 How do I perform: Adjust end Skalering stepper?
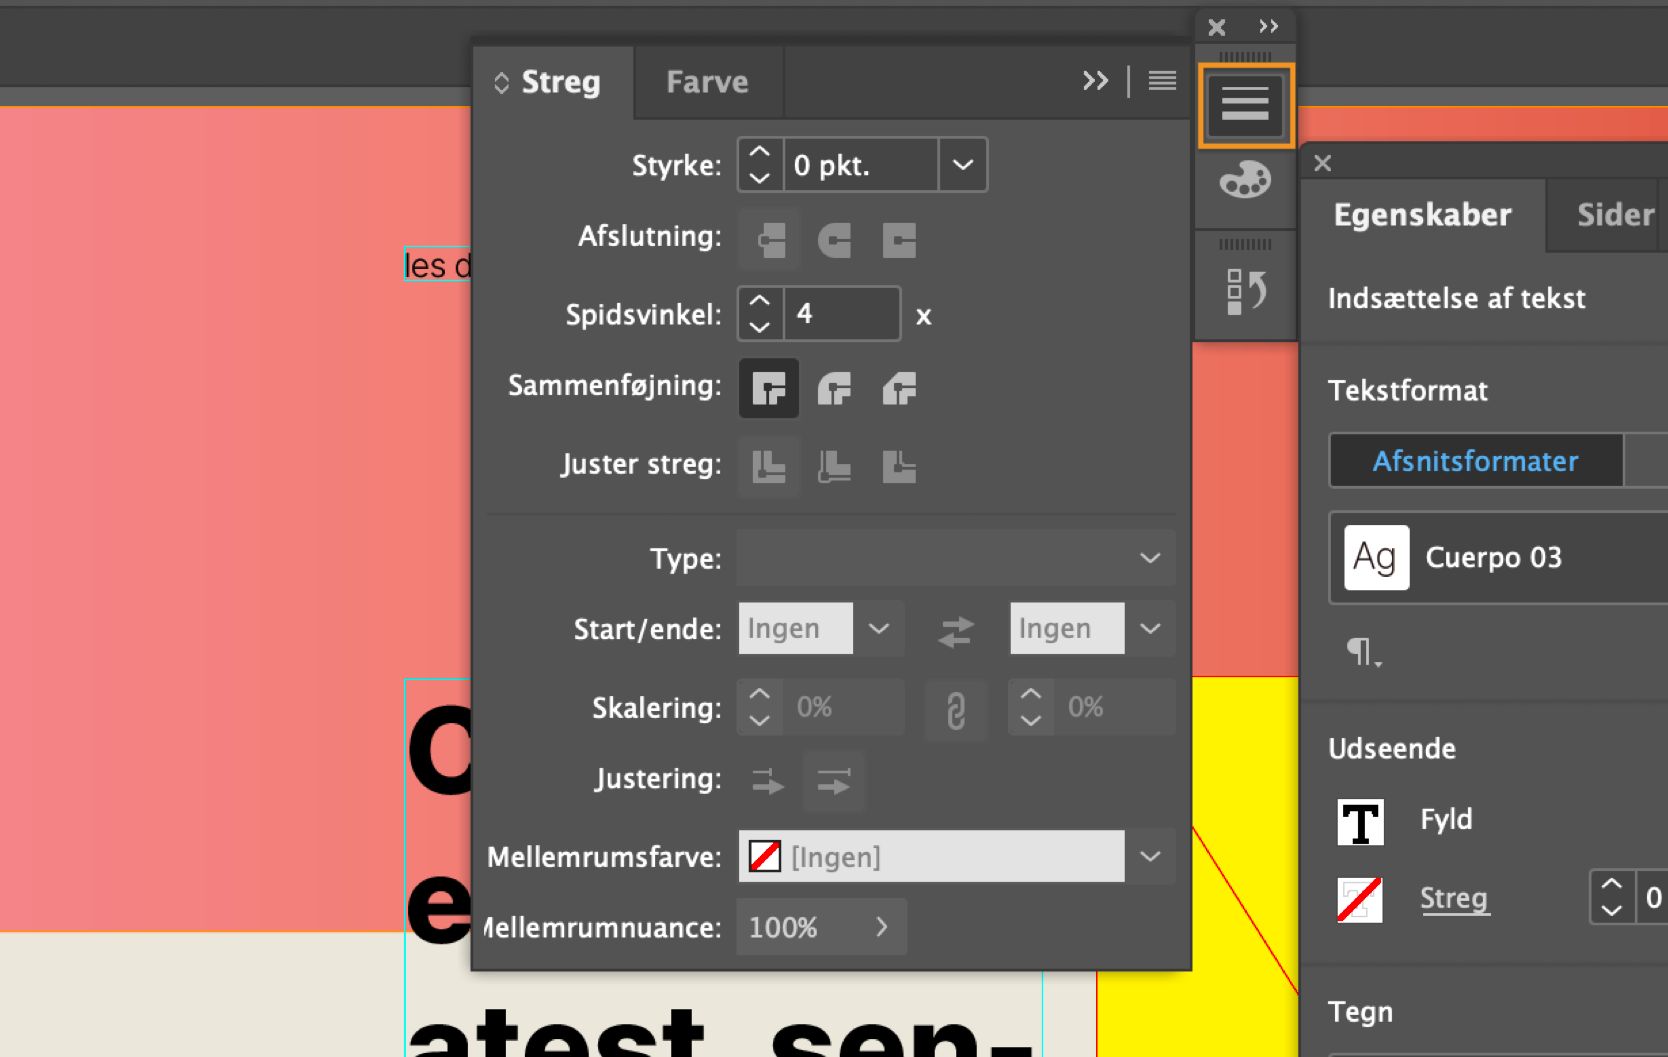(1031, 707)
